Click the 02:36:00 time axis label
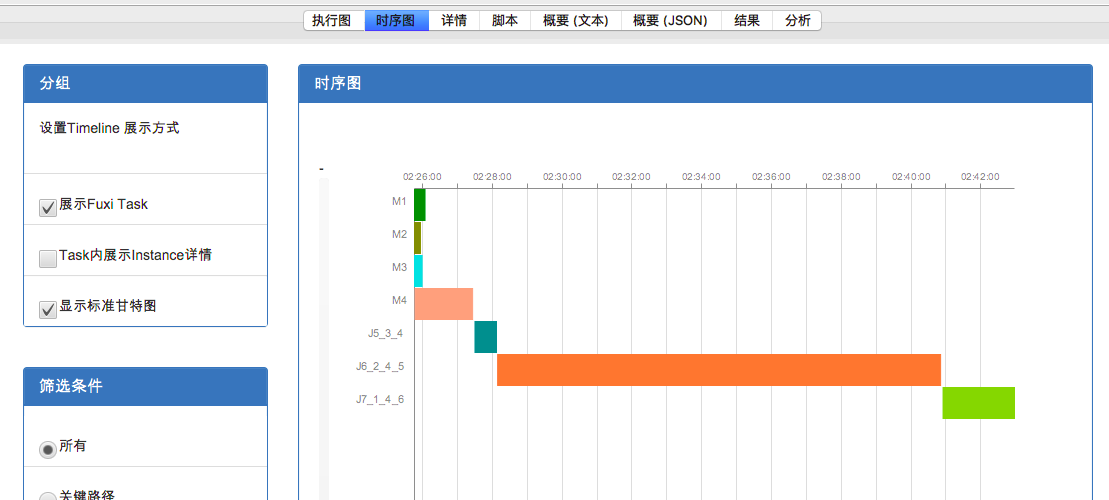This screenshot has height=500, width=1109. [772, 177]
